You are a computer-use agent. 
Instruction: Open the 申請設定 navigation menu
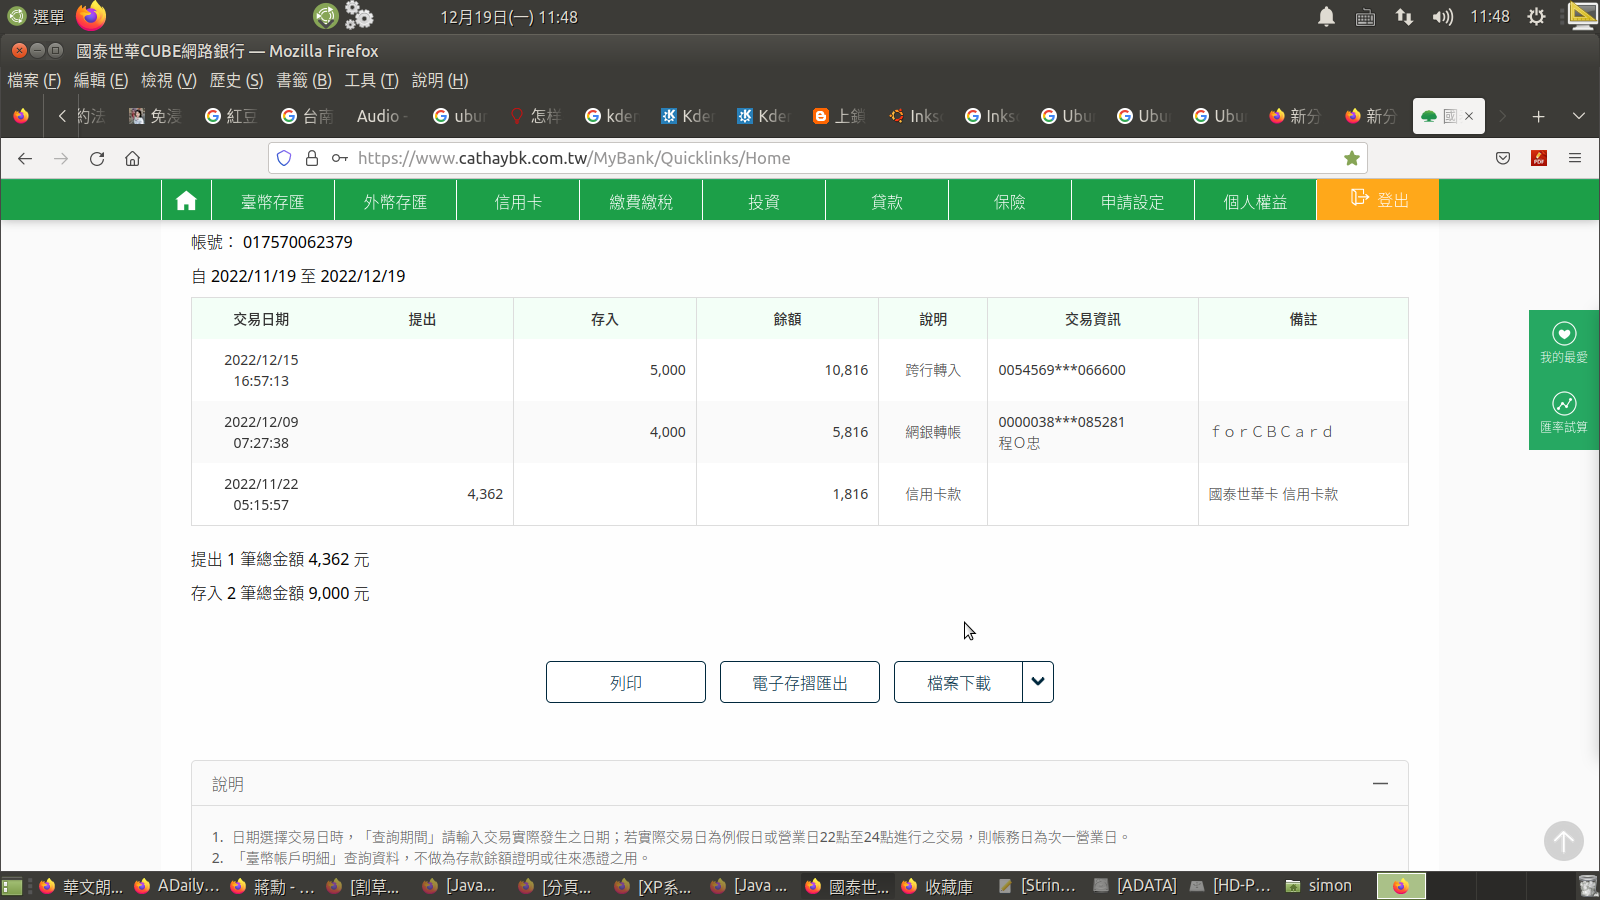[x=1133, y=201]
